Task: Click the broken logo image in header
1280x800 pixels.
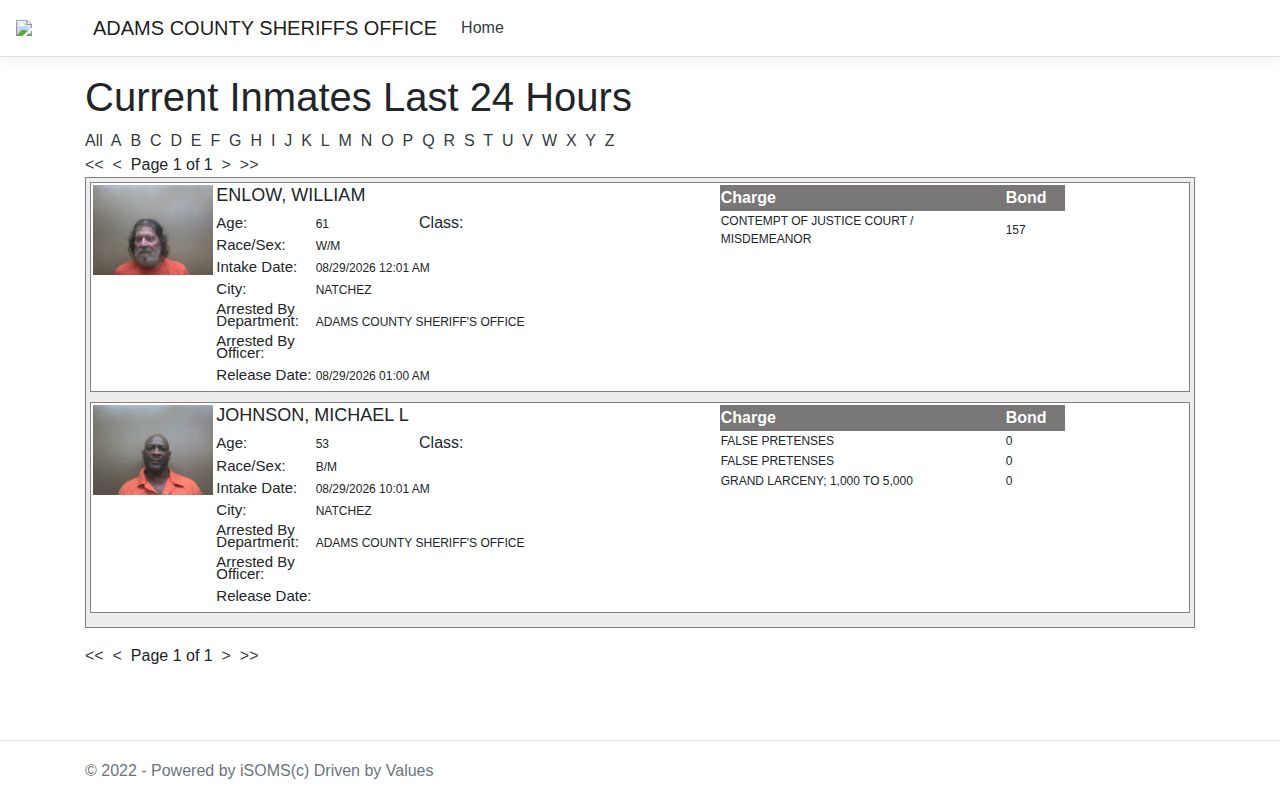Action: click(x=24, y=28)
